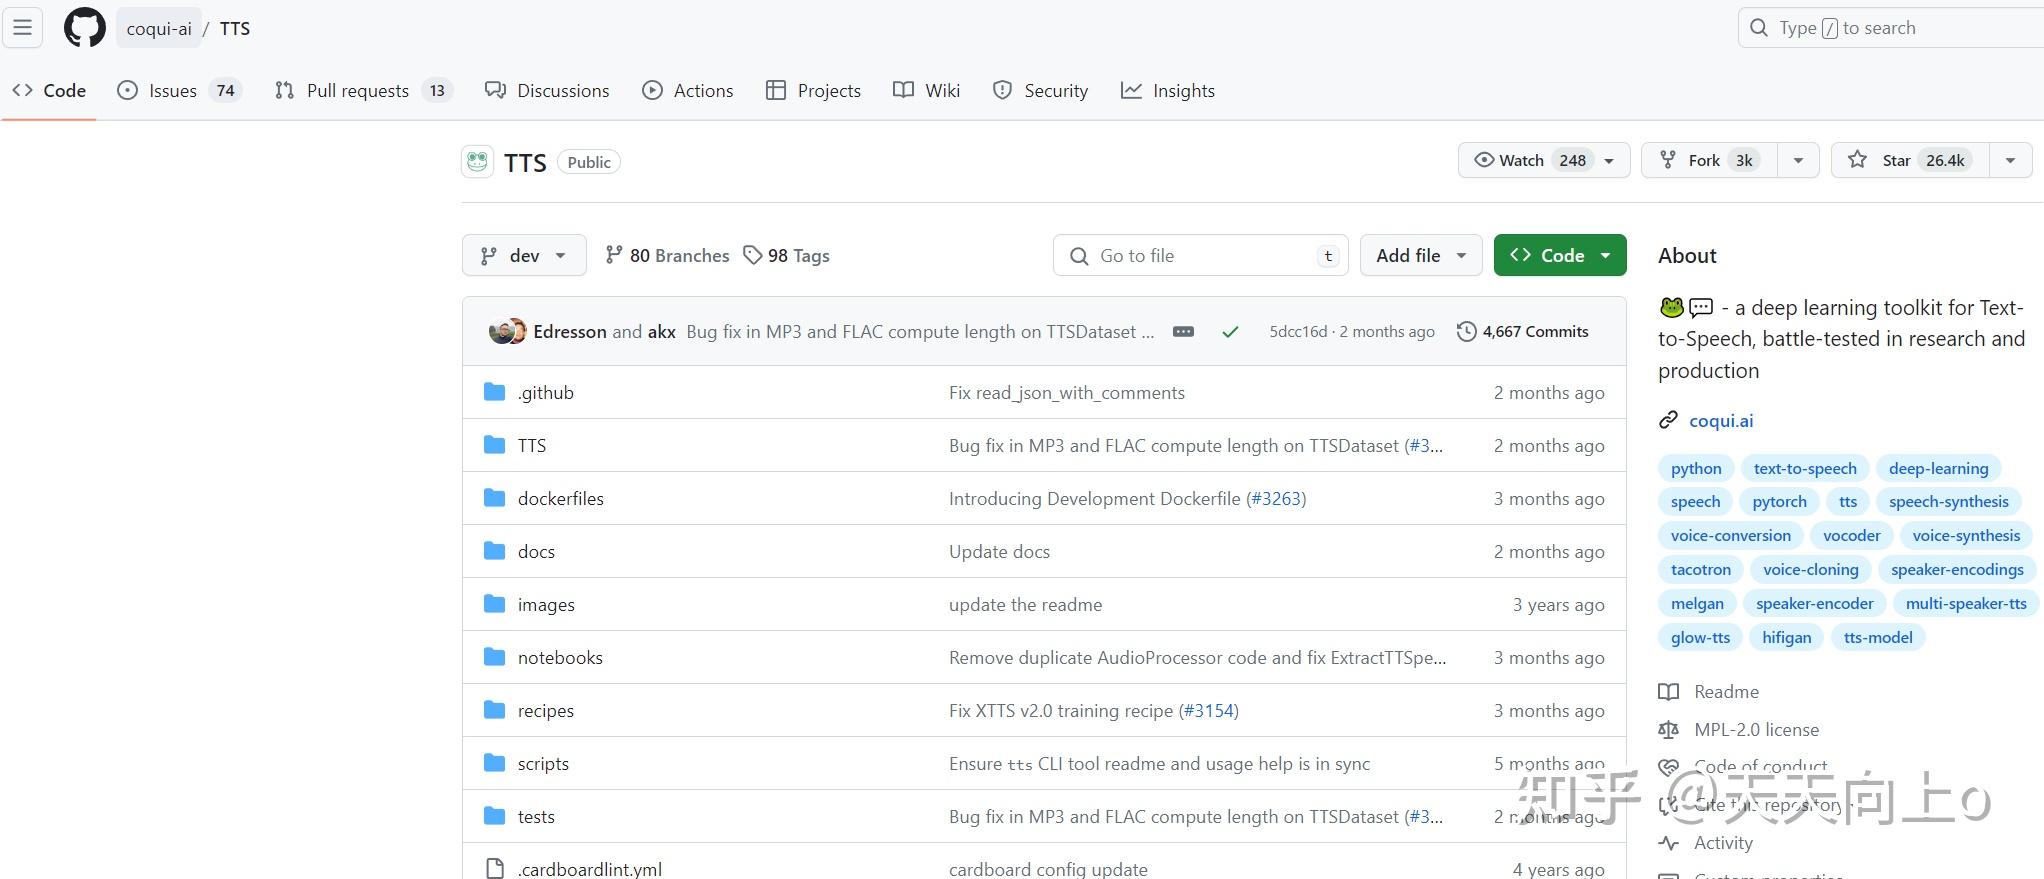2044x879 pixels.
Task: Switch to the Code tab
Action: tap(49, 90)
